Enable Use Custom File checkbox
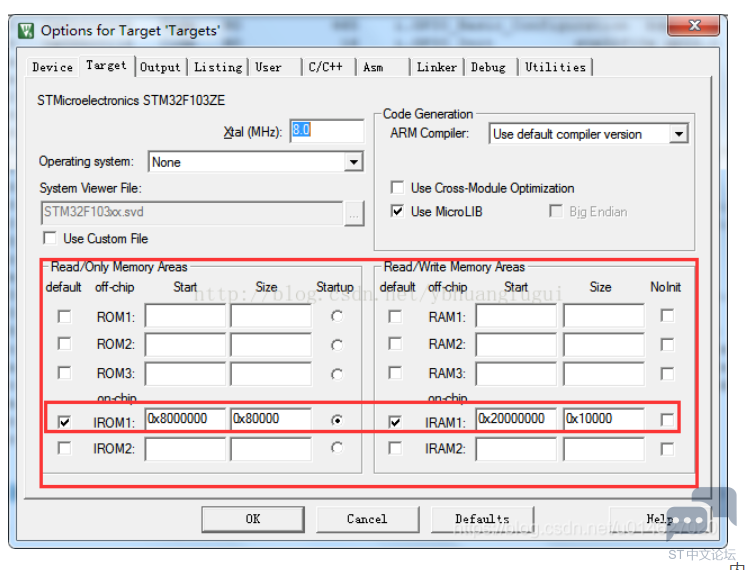This screenshot has height=570, width=745. coord(49,238)
